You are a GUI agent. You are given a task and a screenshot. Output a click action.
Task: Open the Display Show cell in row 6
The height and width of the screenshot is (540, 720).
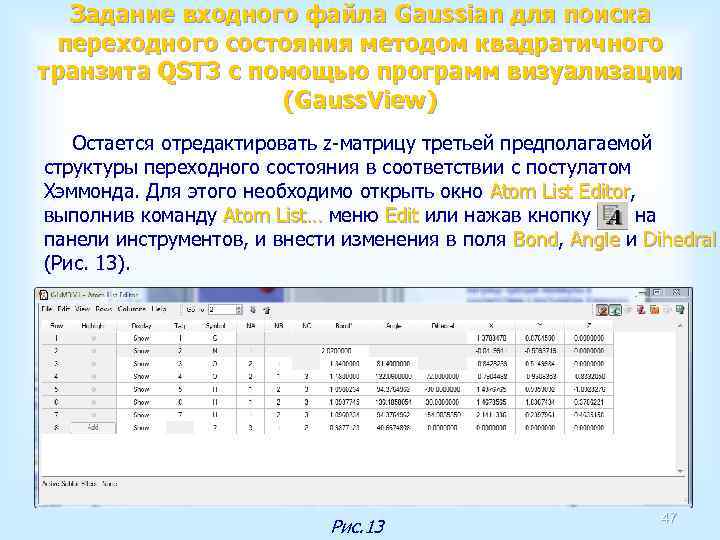141,402
